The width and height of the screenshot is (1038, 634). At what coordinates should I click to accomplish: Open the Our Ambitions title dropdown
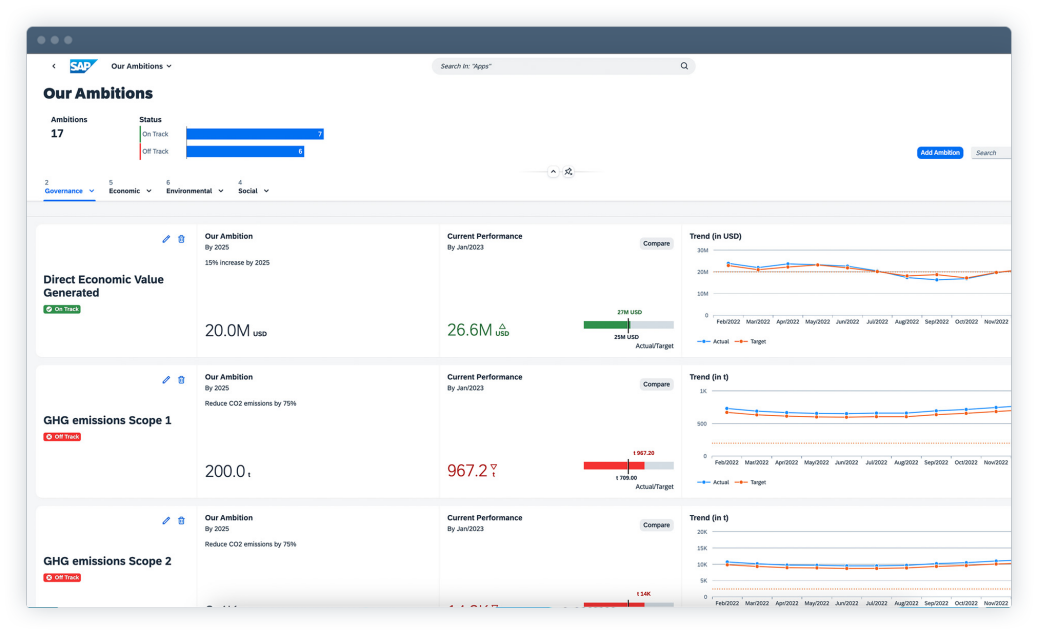point(142,66)
